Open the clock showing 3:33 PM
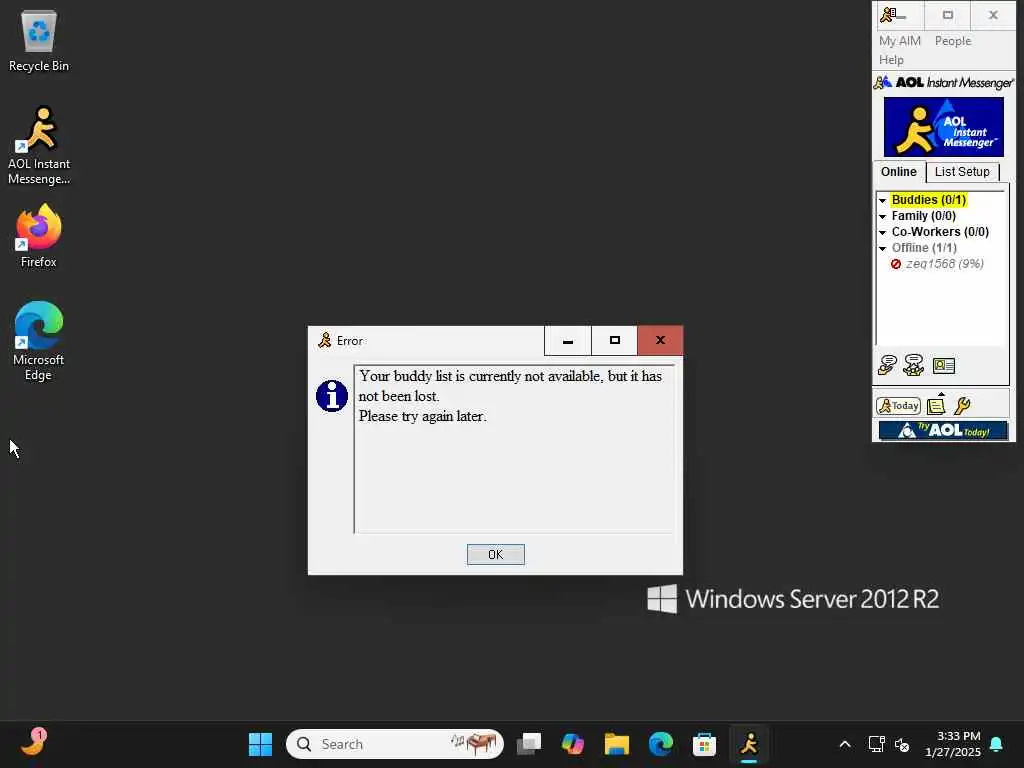This screenshot has height=768, width=1024. pos(953,744)
